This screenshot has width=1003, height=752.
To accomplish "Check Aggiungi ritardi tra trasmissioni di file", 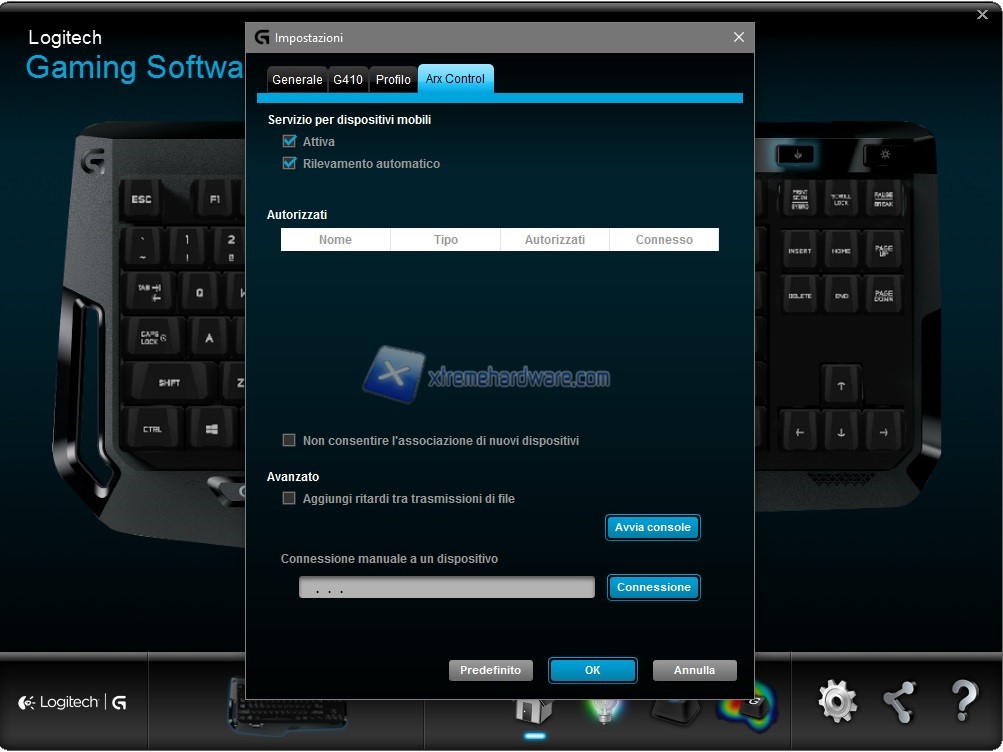I will click(290, 499).
